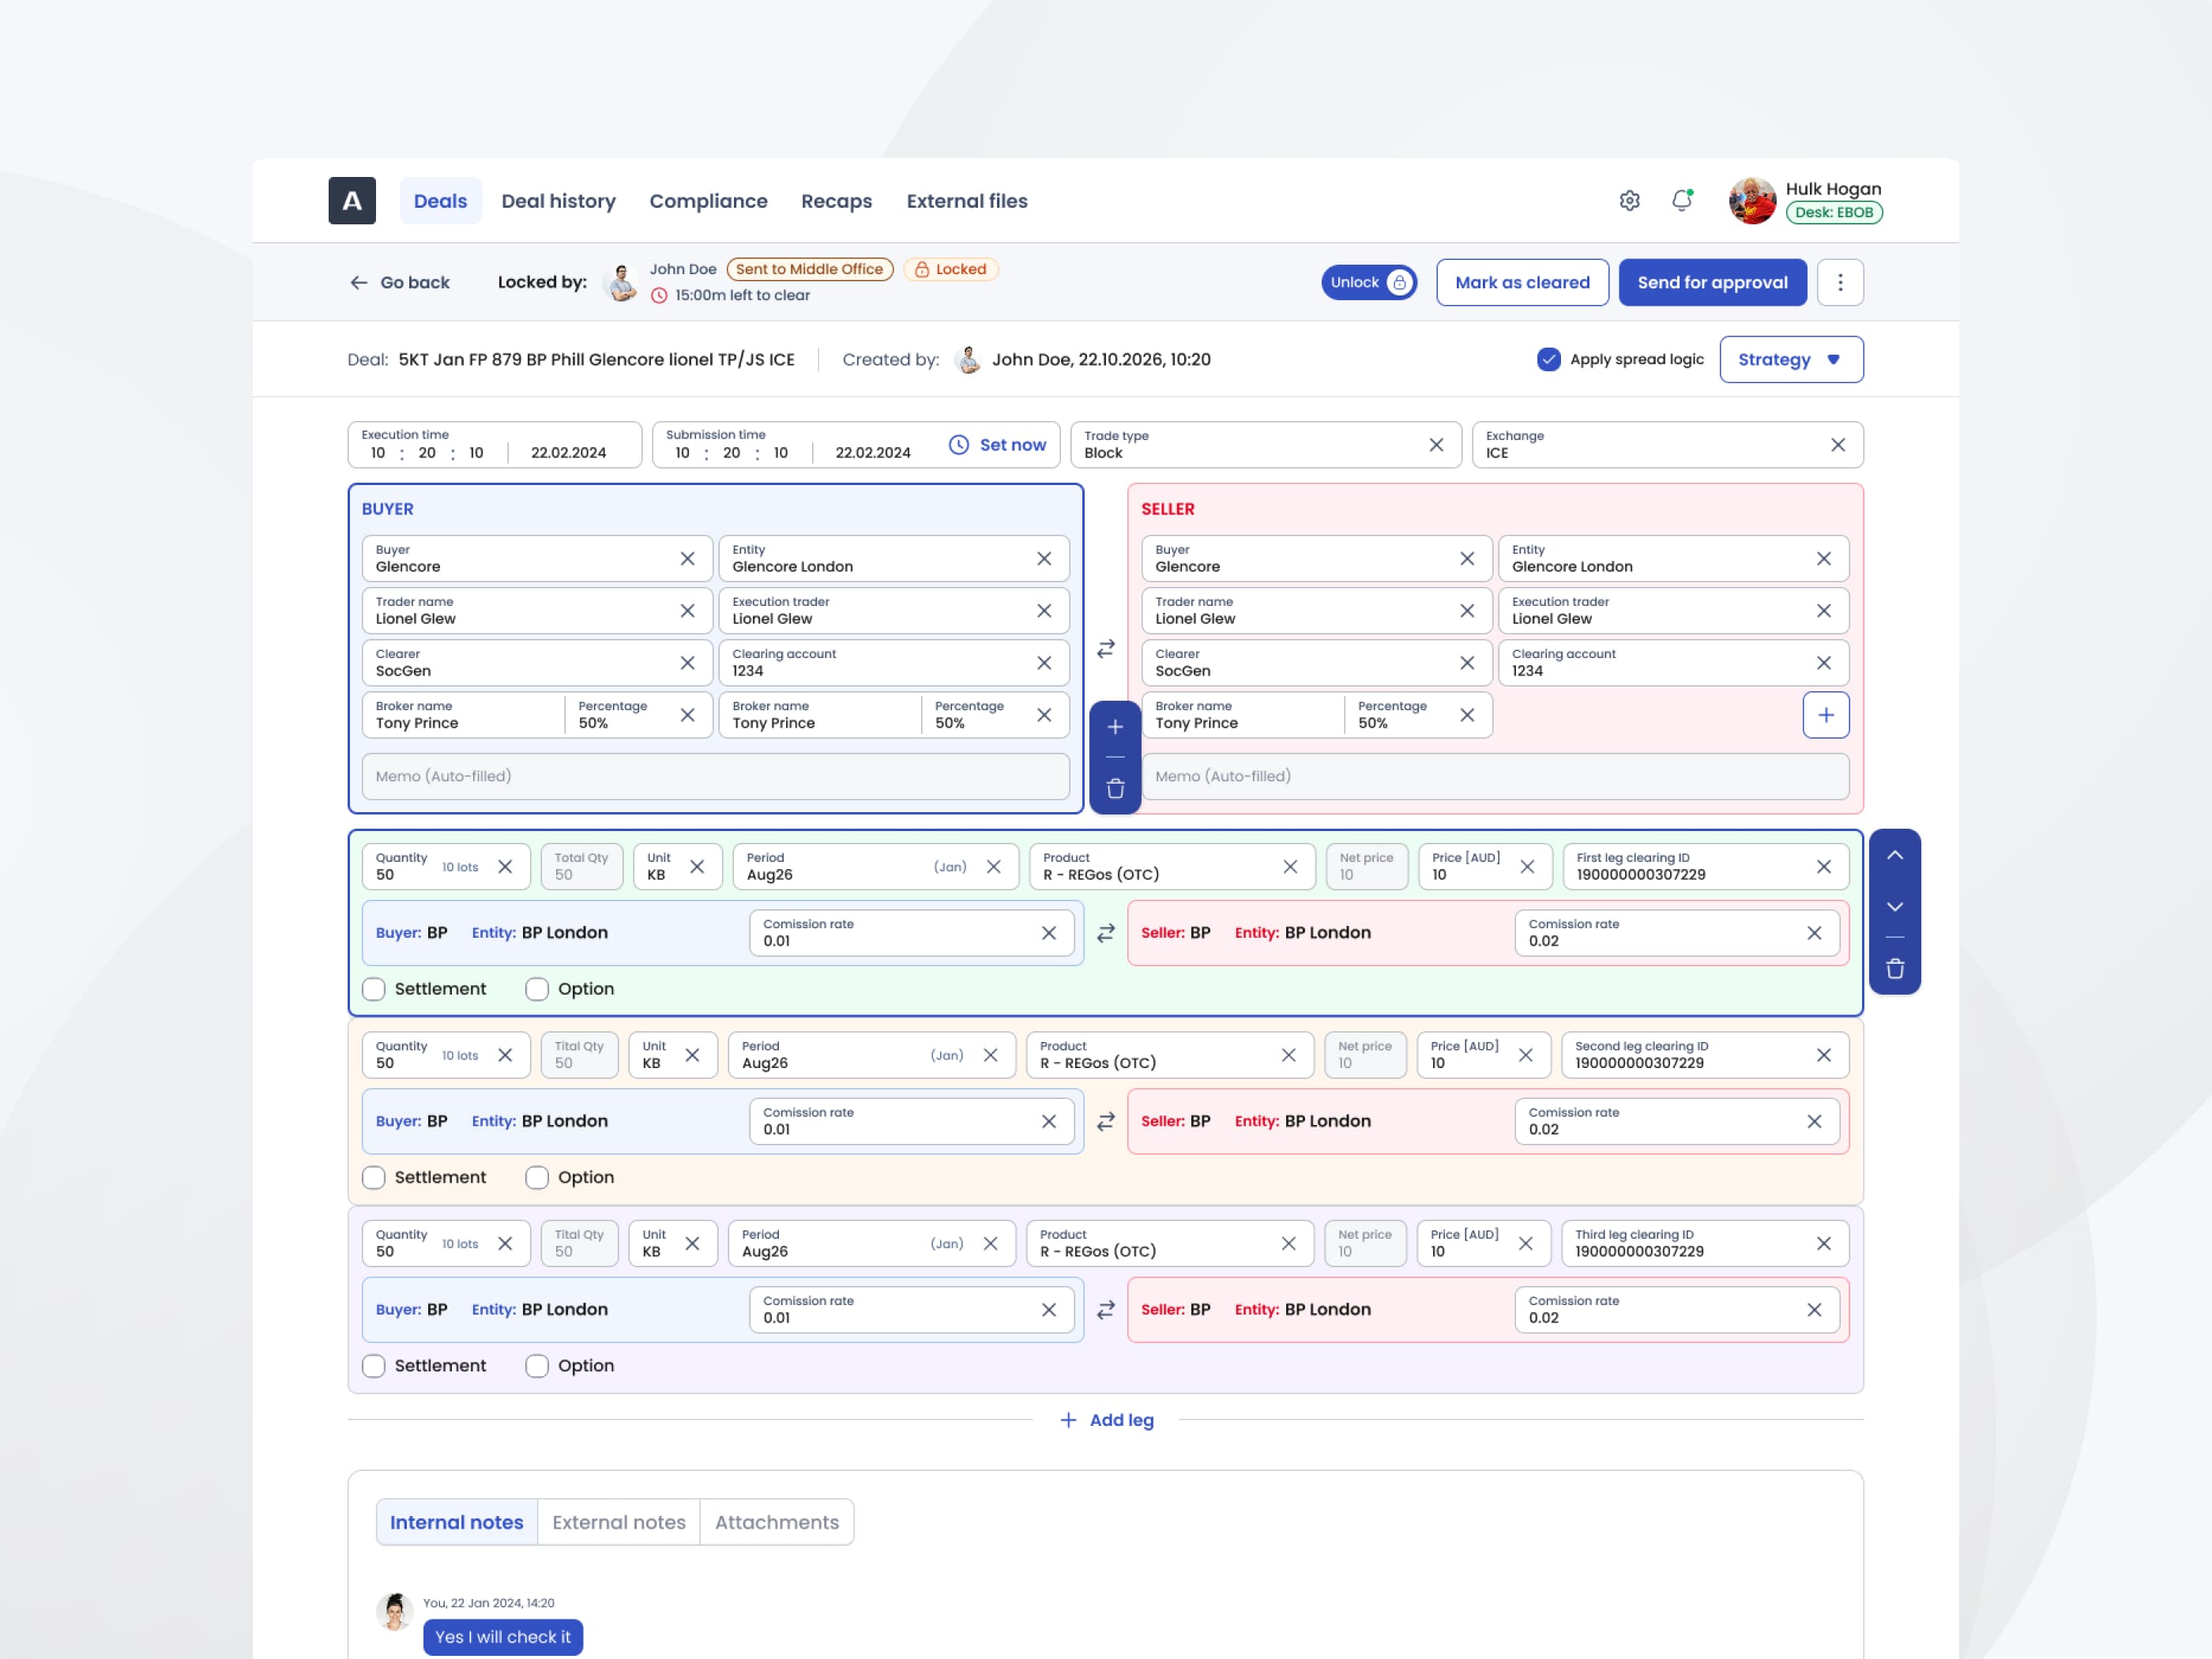Click the Yes I will check it message
The height and width of the screenshot is (1659, 2212).
503,1638
